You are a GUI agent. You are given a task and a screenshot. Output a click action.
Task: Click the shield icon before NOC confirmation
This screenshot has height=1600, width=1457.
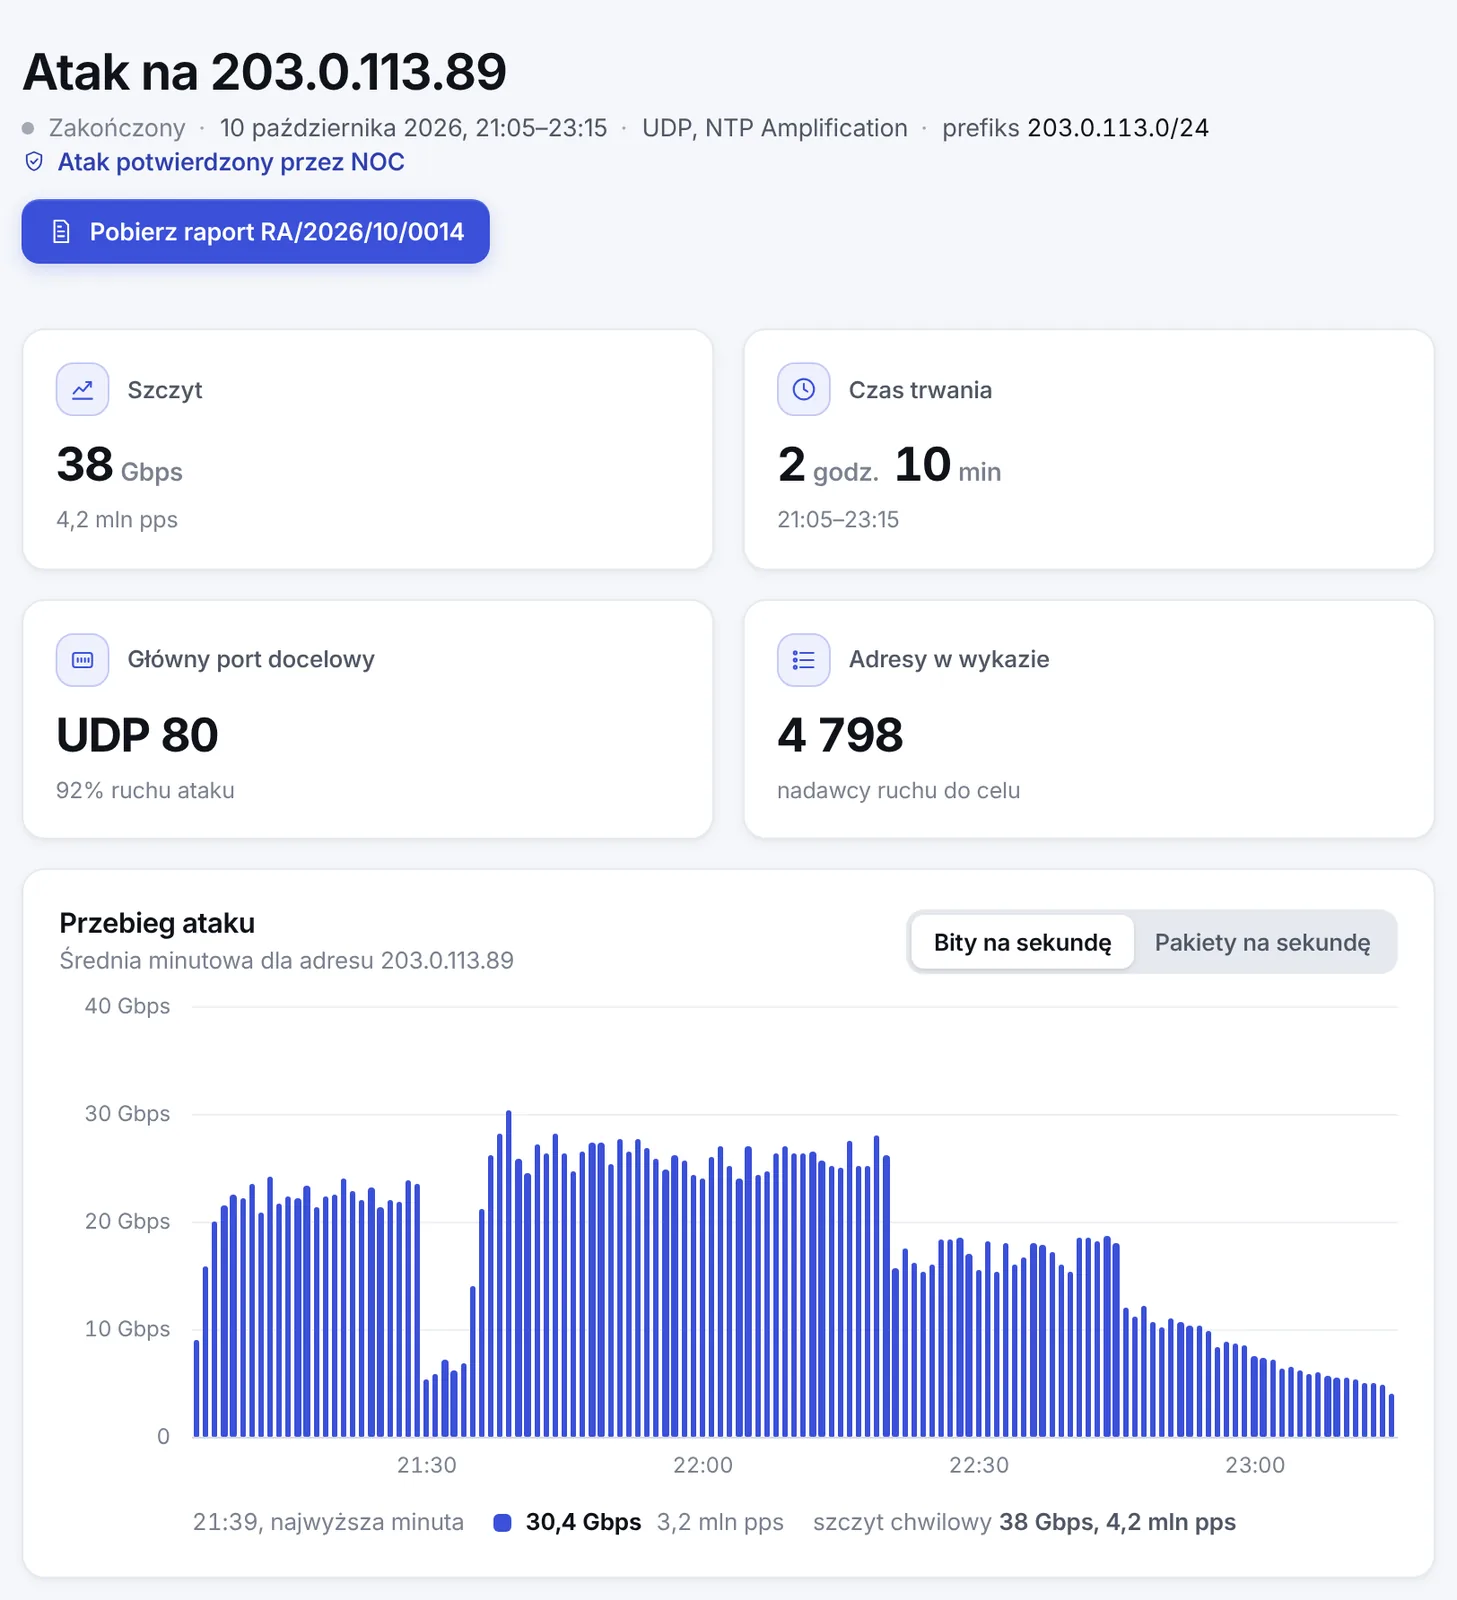[x=34, y=162]
